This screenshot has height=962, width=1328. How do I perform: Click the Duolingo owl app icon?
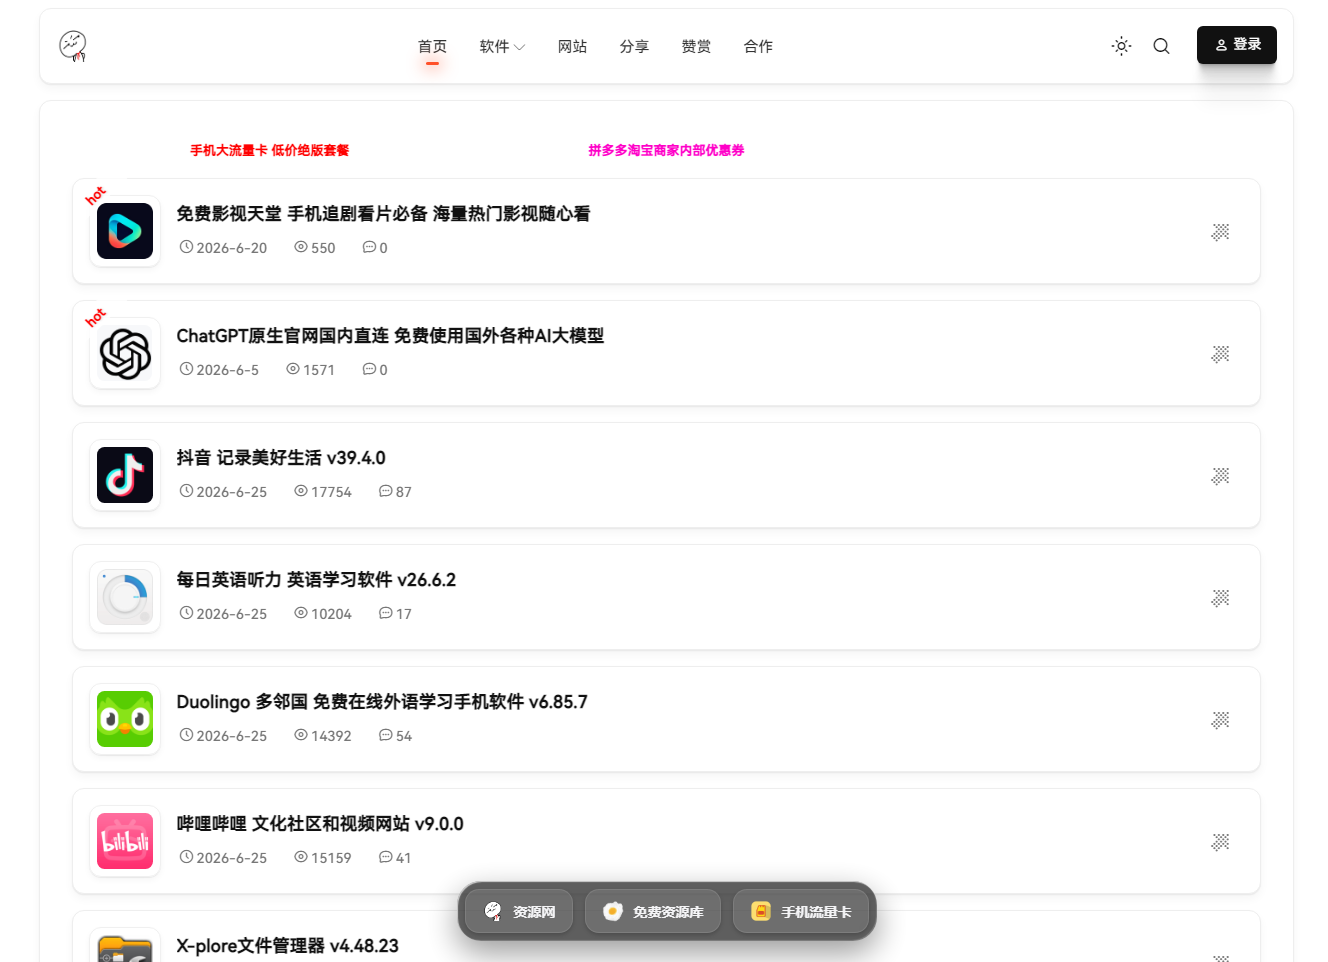pos(125,719)
